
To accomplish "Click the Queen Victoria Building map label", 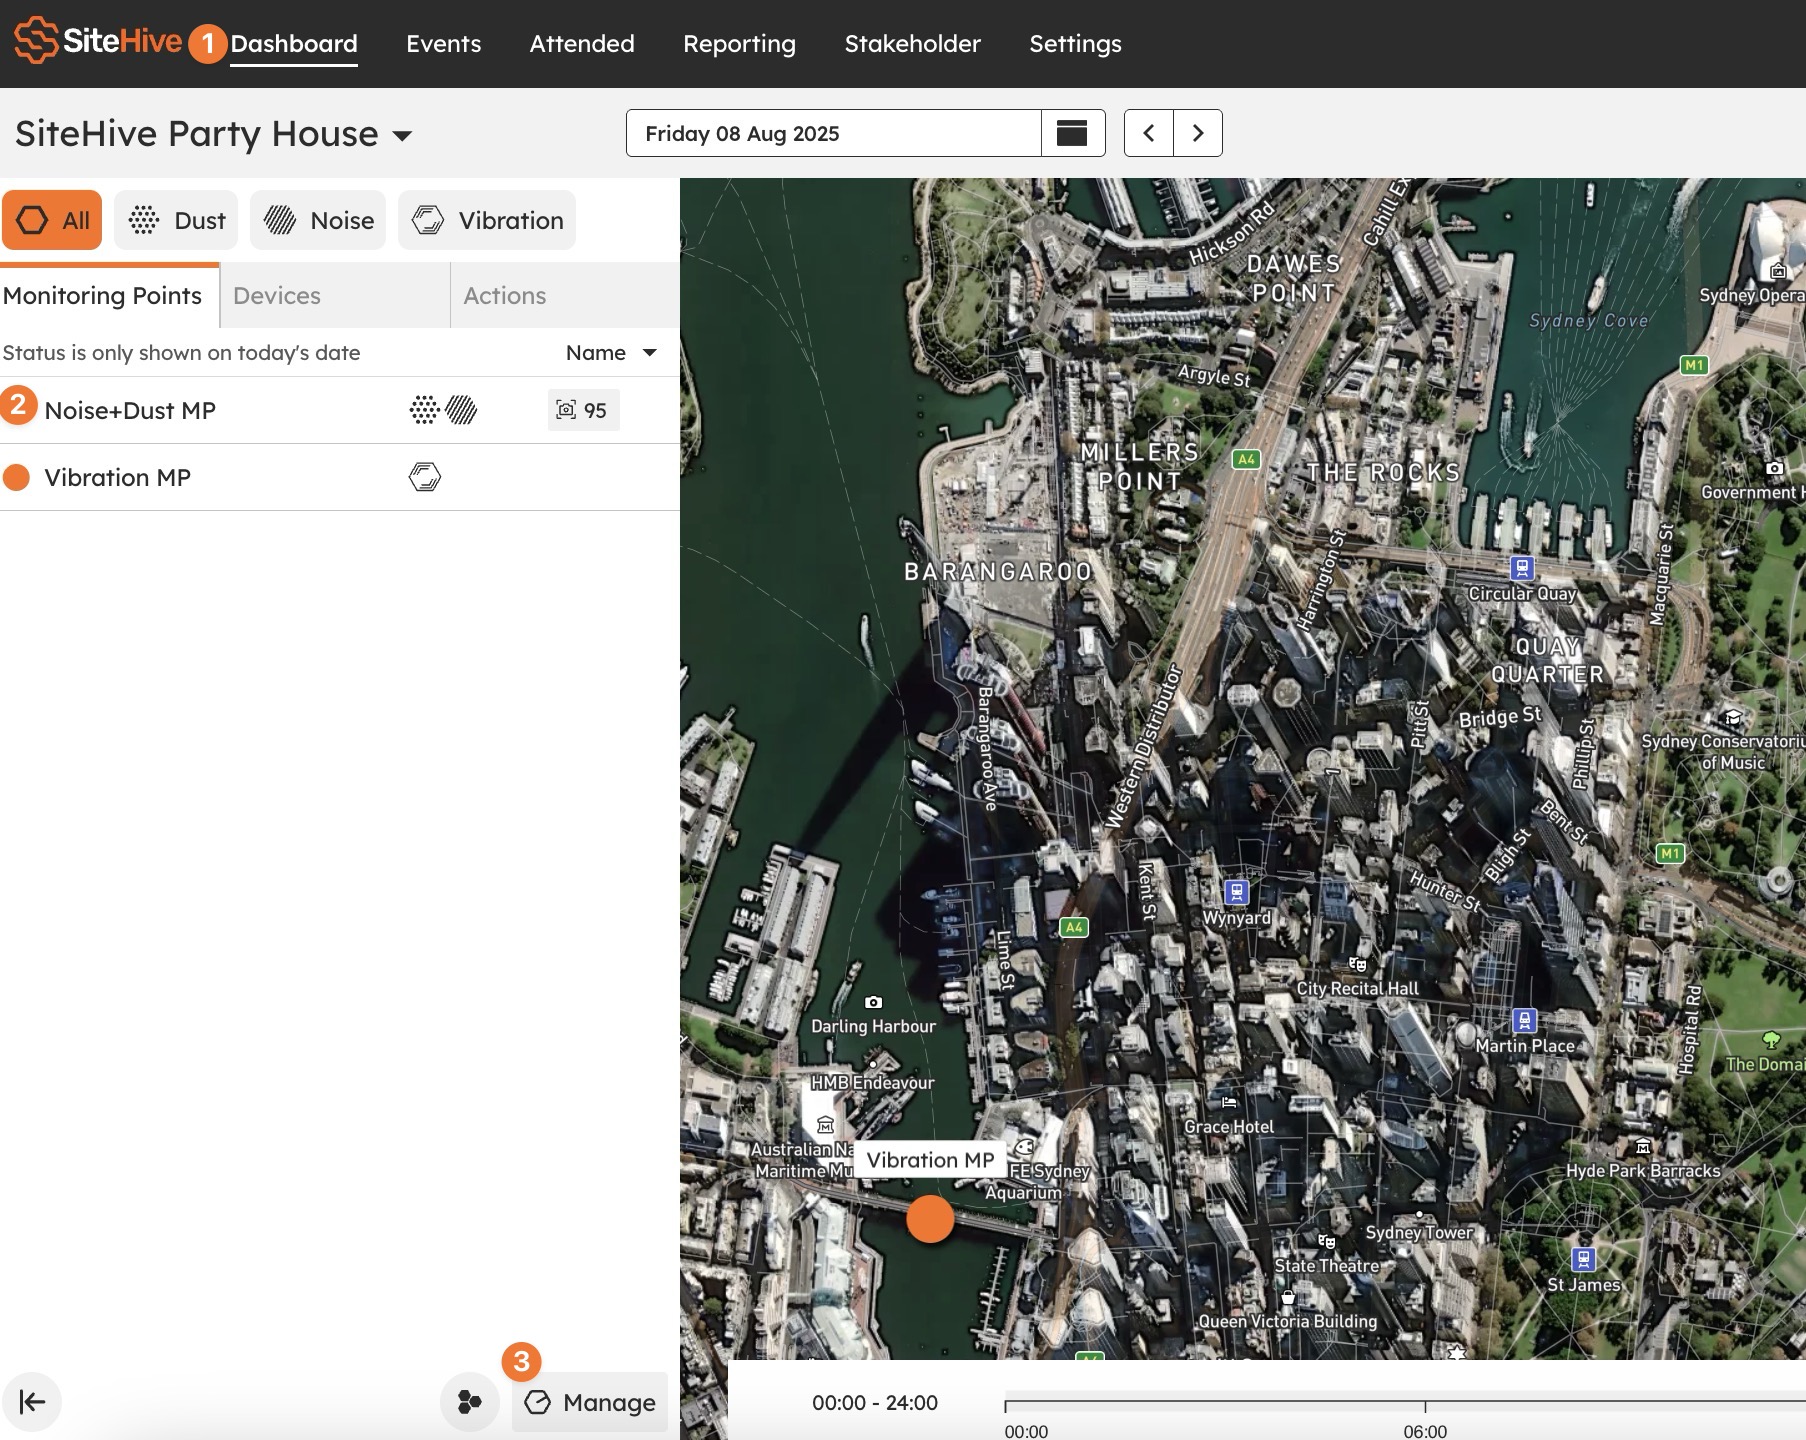I will [x=1288, y=1321].
